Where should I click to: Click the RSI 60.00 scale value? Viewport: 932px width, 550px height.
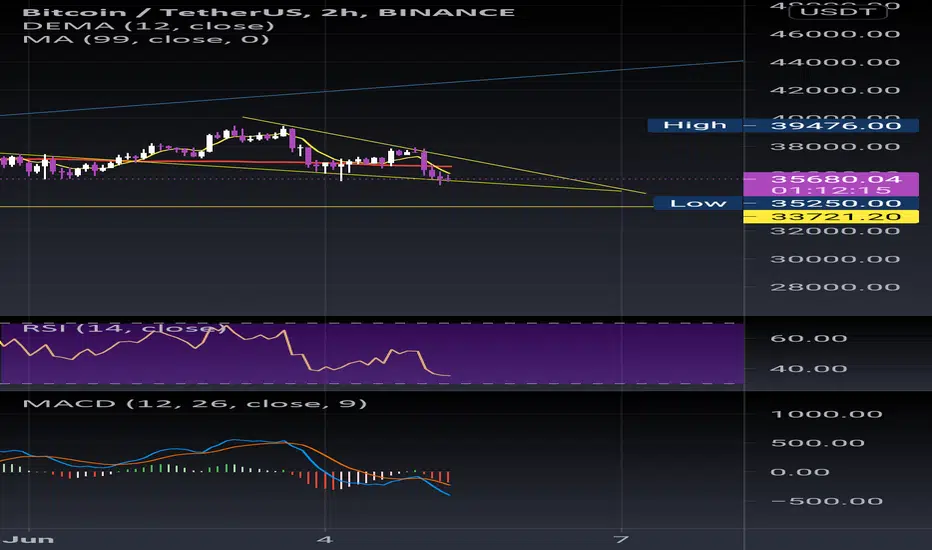click(808, 338)
